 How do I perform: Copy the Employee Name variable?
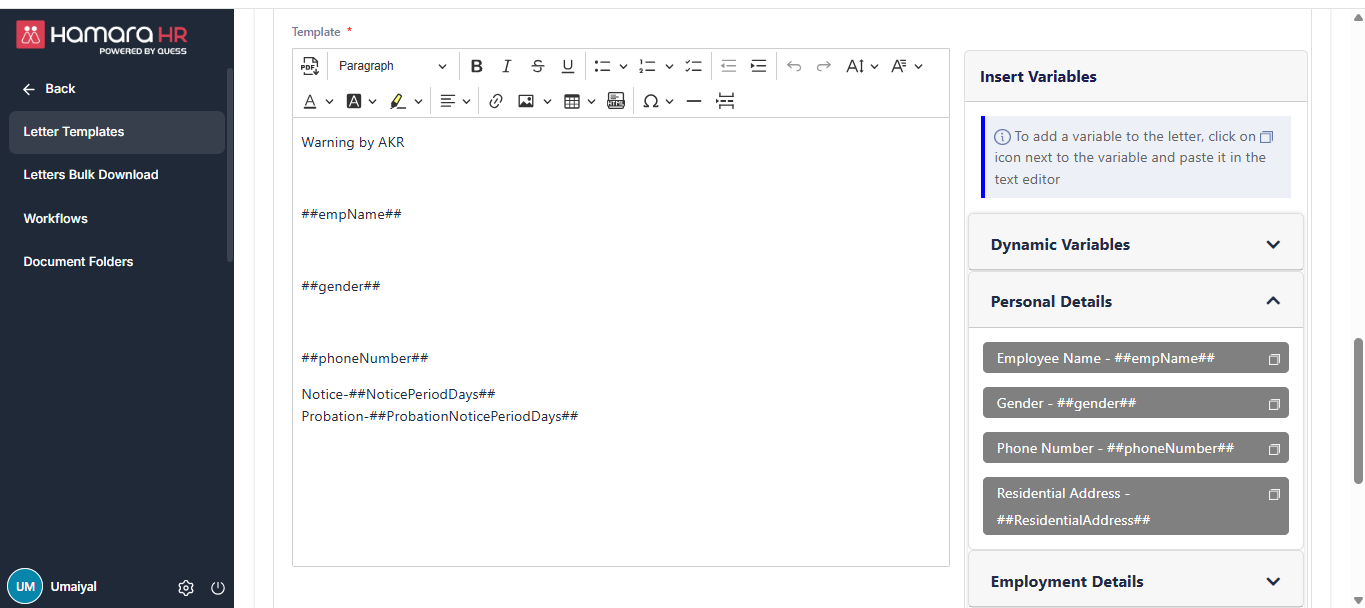click(x=1274, y=359)
